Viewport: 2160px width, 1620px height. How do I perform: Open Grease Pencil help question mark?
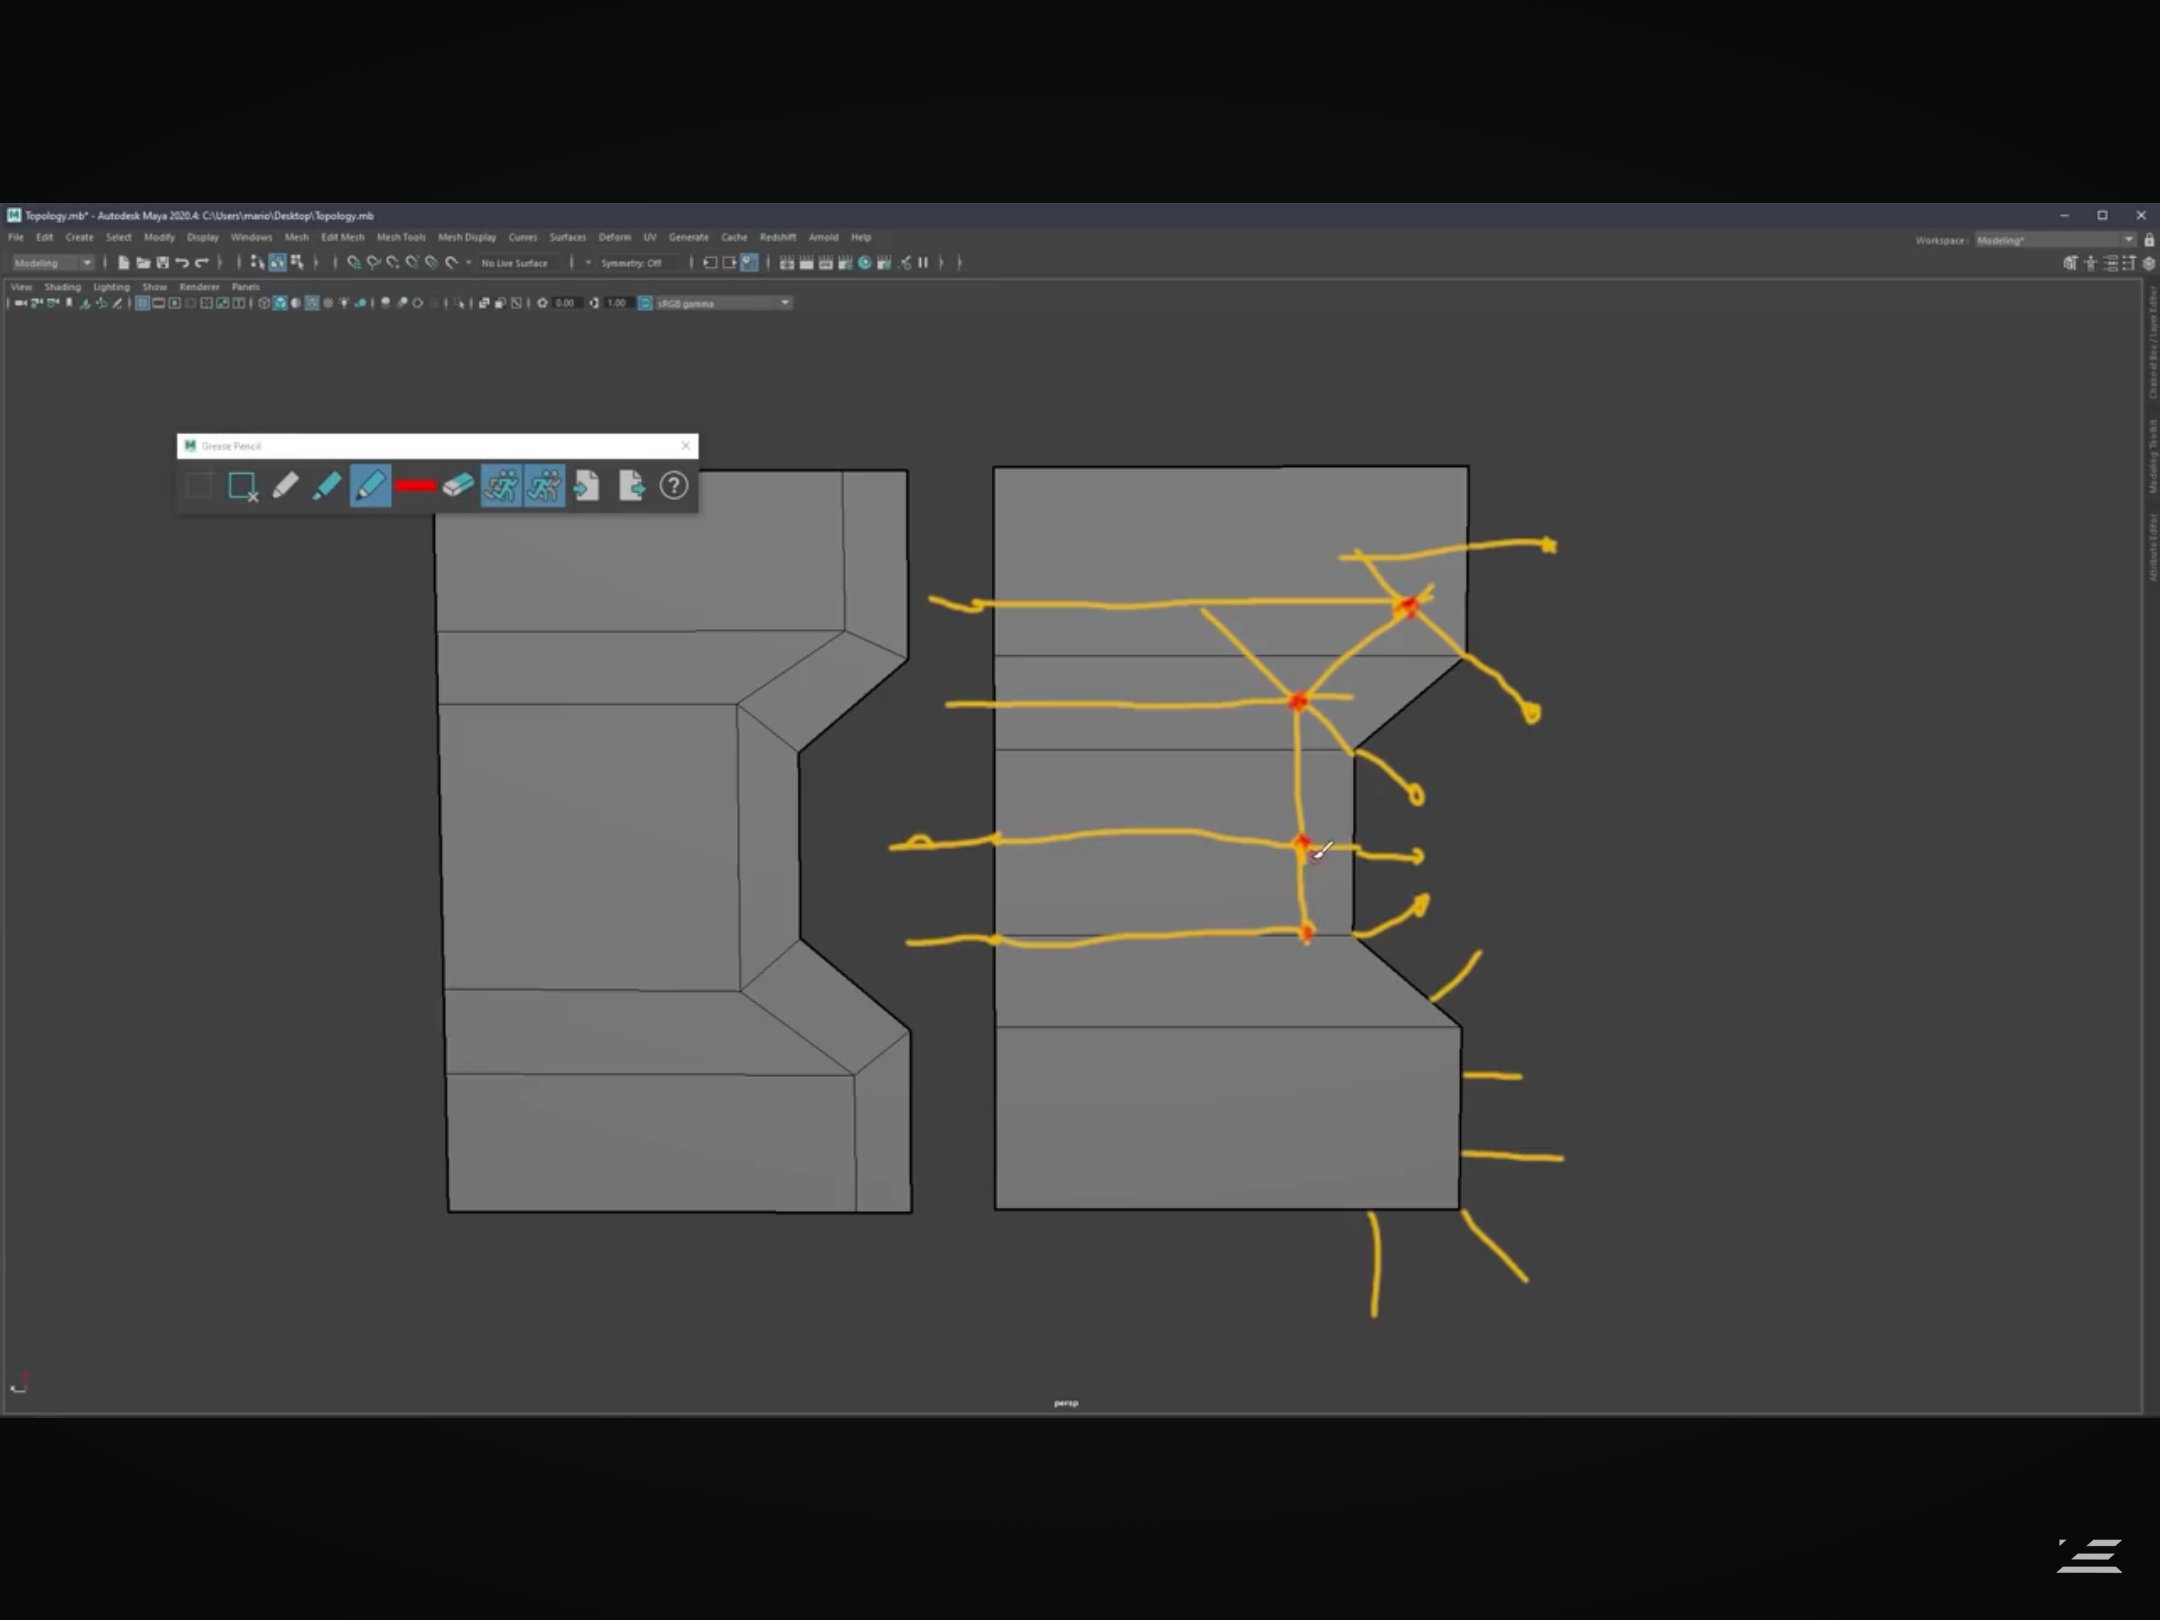point(674,487)
